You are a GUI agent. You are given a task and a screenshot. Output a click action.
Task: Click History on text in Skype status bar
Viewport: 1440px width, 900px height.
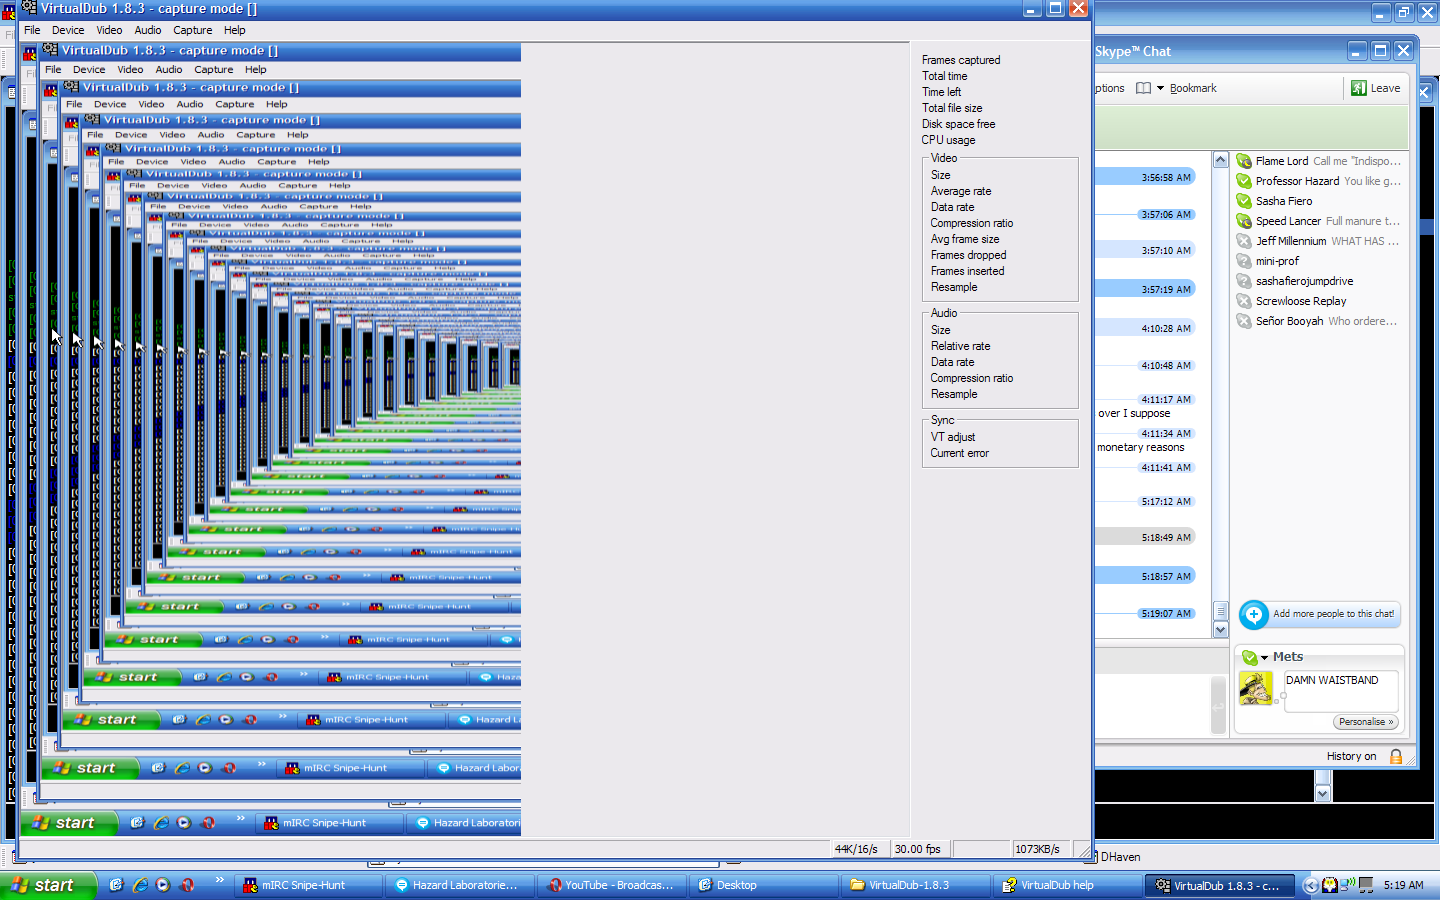click(1351, 756)
